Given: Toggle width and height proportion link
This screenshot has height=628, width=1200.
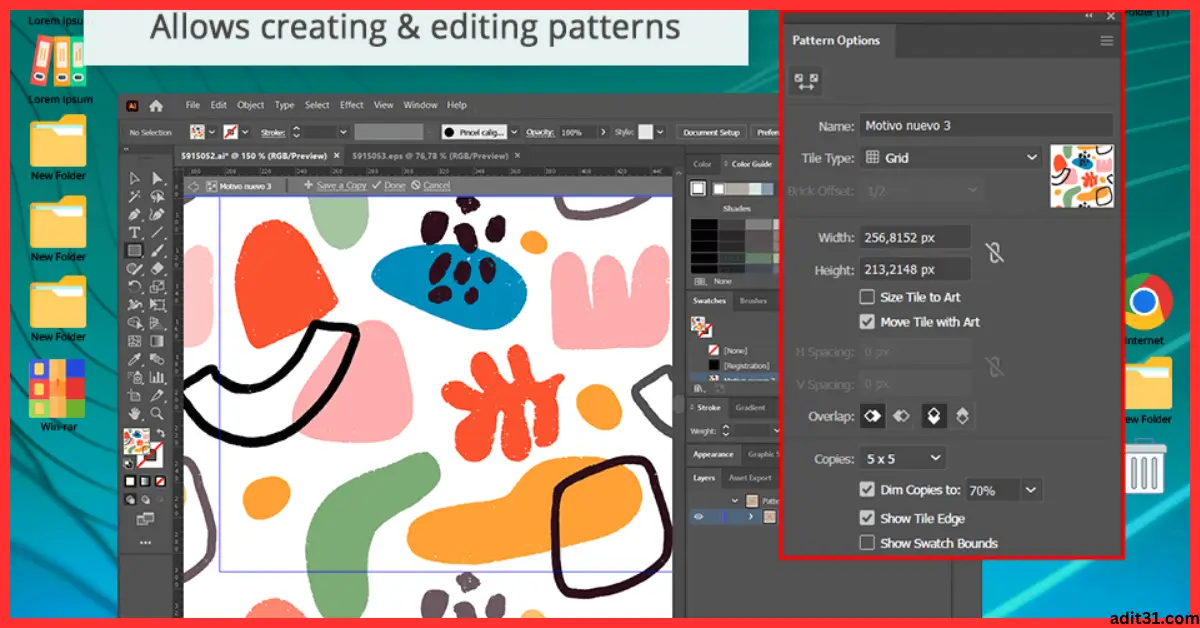Looking at the screenshot, I should tap(993, 252).
